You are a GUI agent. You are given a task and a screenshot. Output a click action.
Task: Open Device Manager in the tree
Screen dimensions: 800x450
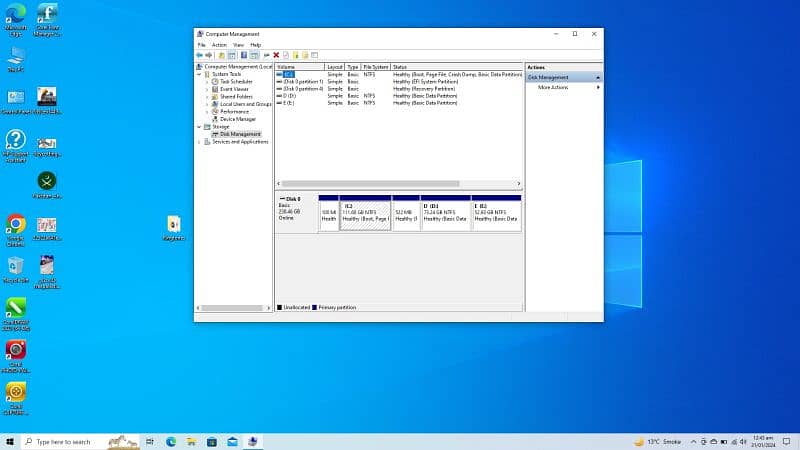tap(237, 119)
